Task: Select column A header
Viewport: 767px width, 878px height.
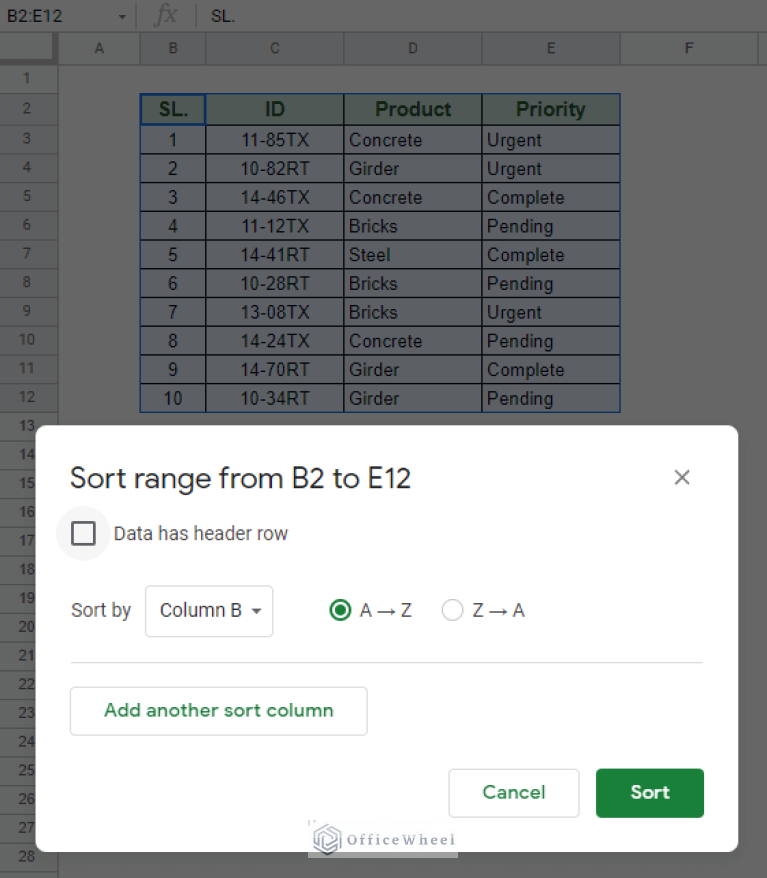Action: (99, 48)
